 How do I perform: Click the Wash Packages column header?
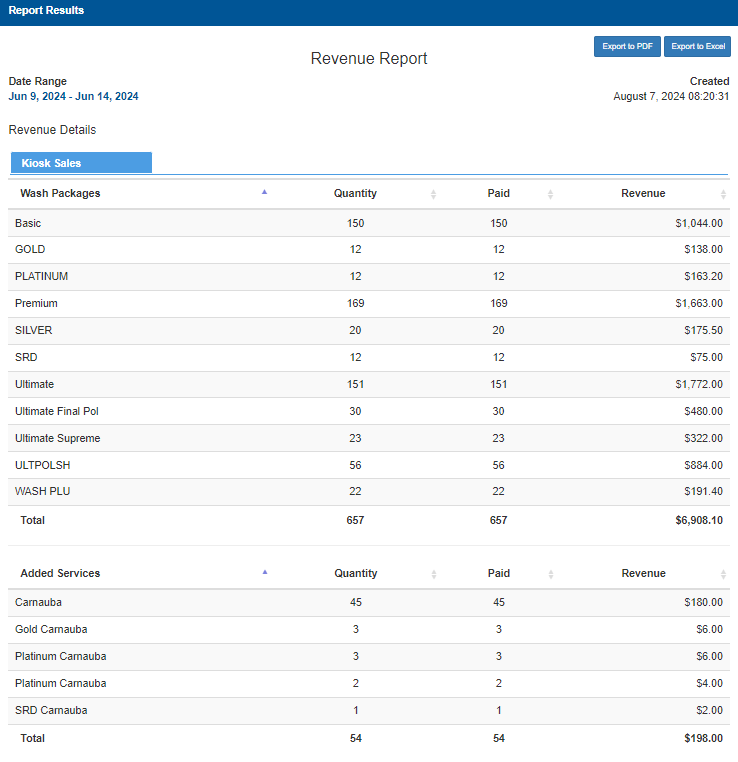click(60, 193)
